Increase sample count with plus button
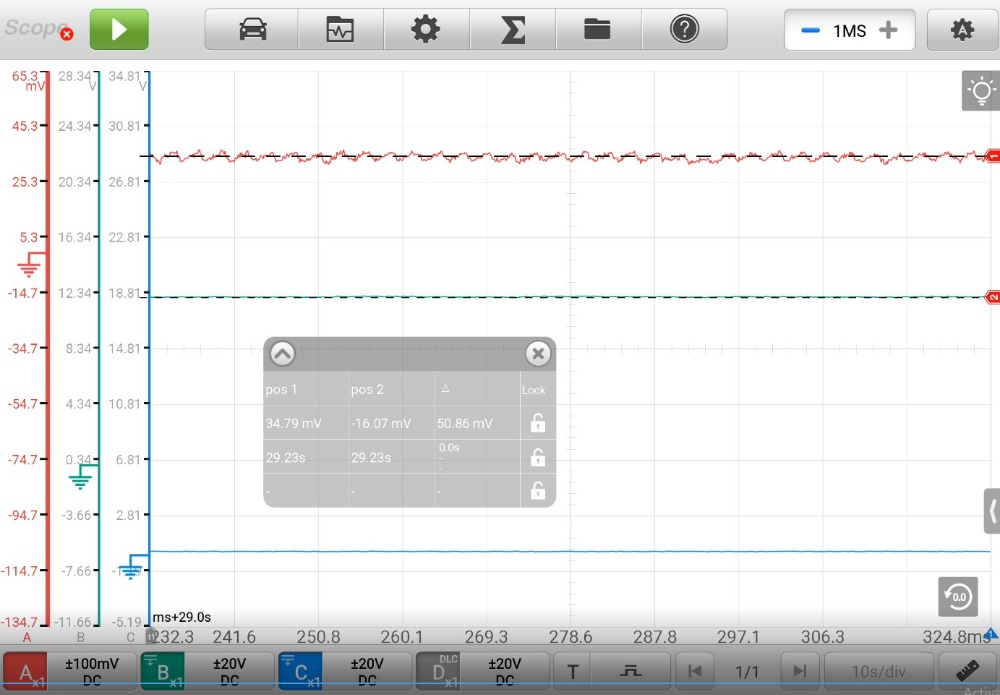Image resolution: width=1000 pixels, height=695 pixels. 888,31
